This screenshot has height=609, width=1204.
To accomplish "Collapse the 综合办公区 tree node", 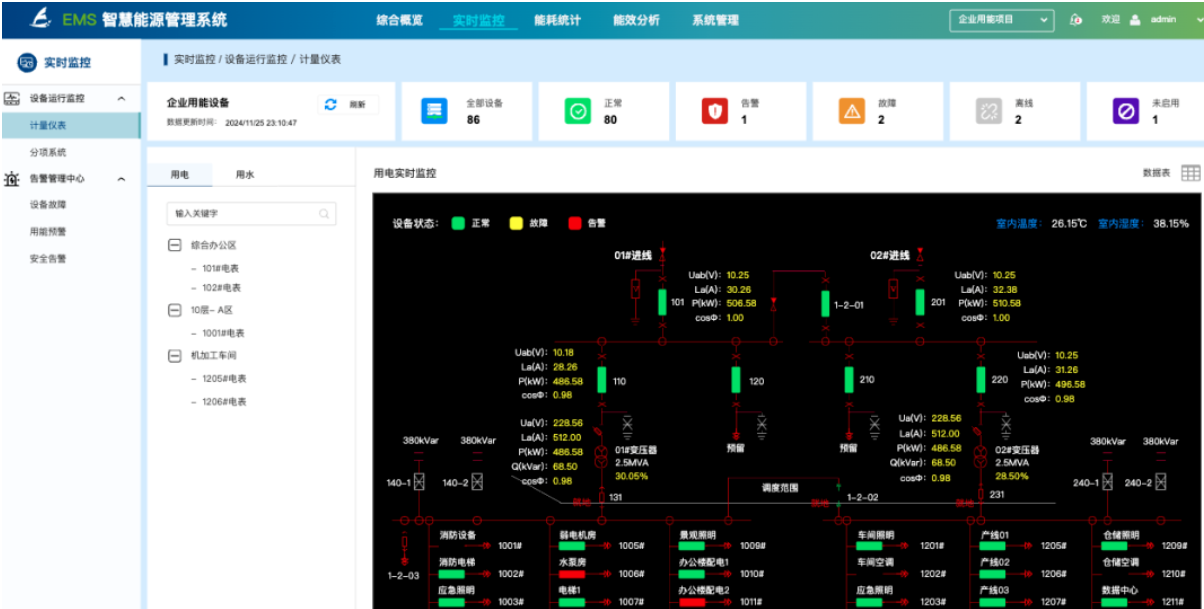I will 175,245.
